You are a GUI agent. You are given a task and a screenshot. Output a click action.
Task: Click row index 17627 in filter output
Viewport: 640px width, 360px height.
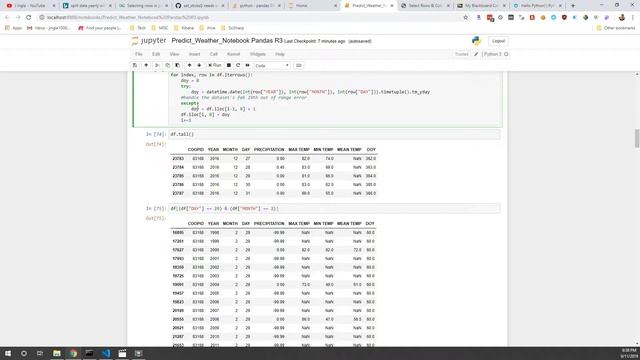tap(178, 250)
